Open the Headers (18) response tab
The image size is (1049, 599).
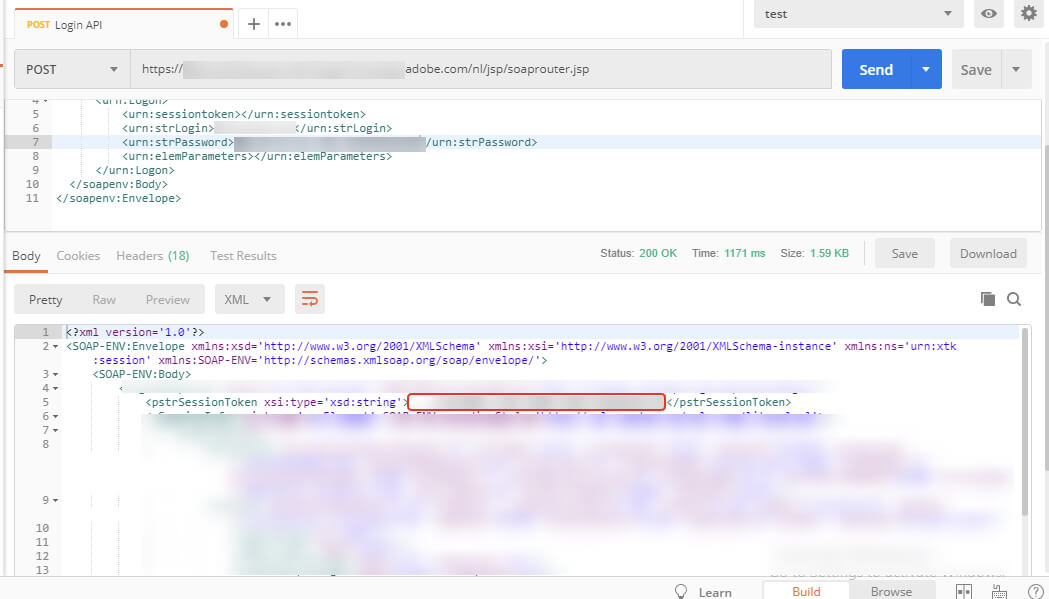tap(152, 255)
